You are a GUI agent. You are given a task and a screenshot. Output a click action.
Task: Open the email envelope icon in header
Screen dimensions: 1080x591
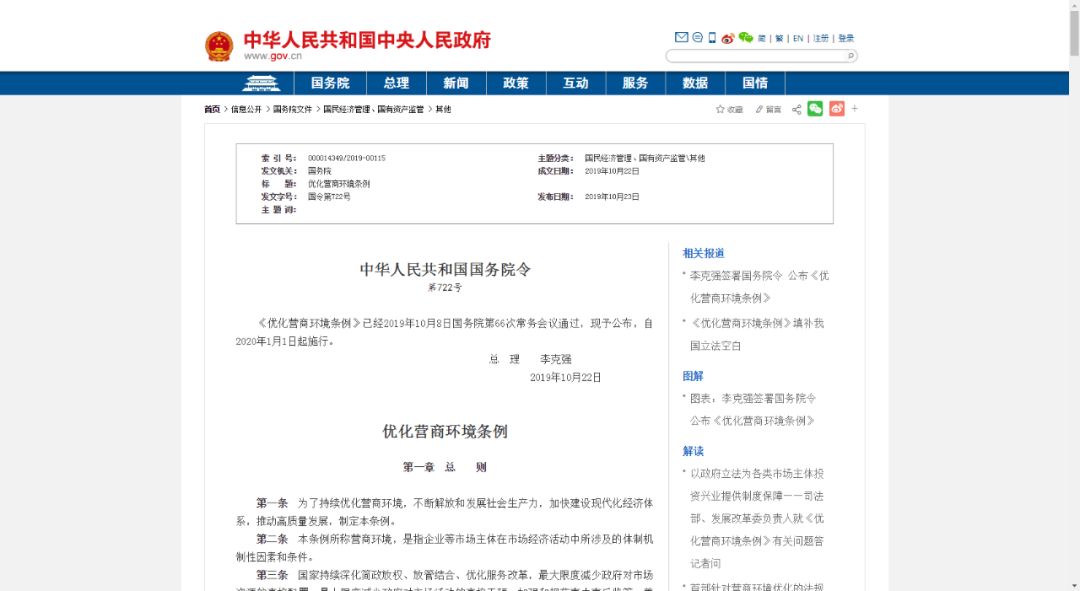coord(681,37)
